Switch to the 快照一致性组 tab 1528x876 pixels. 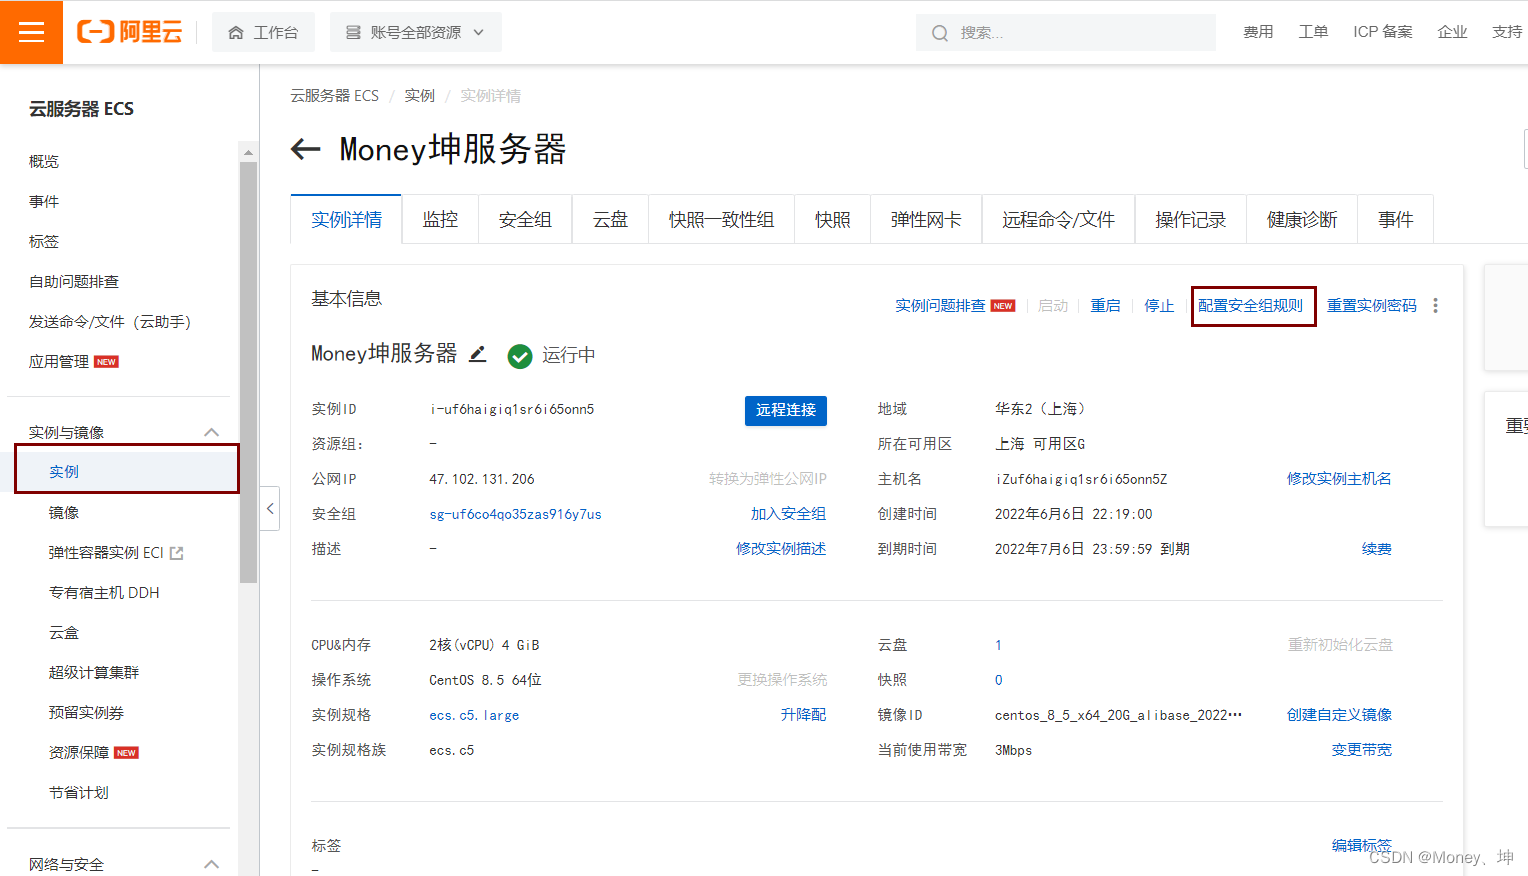(721, 219)
